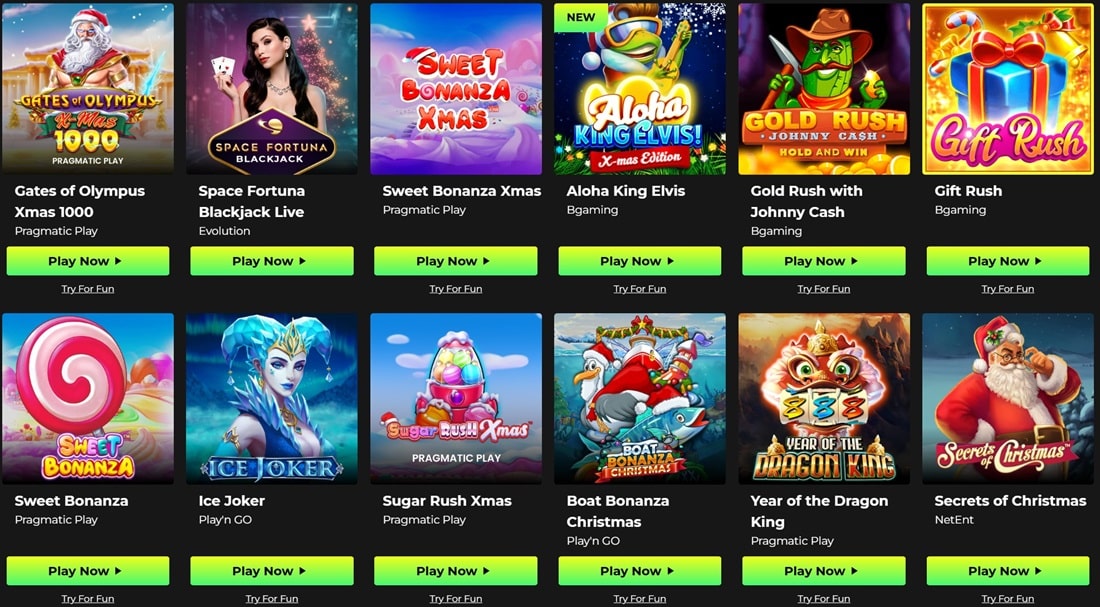Click Try For Fun under Space Fortuna Blackjack
This screenshot has height=607, width=1100.
click(x=271, y=289)
